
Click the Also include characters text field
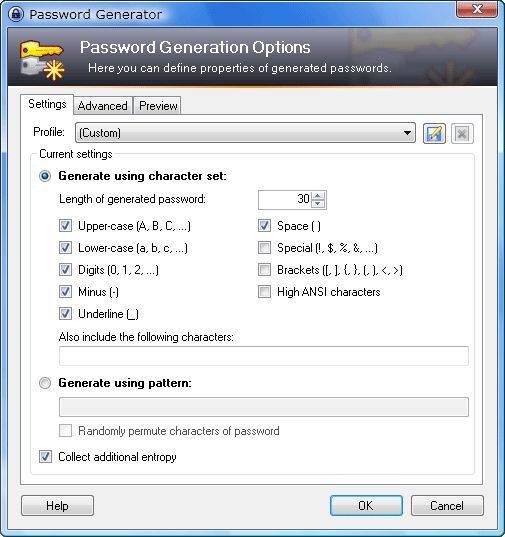(x=264, y=356)
